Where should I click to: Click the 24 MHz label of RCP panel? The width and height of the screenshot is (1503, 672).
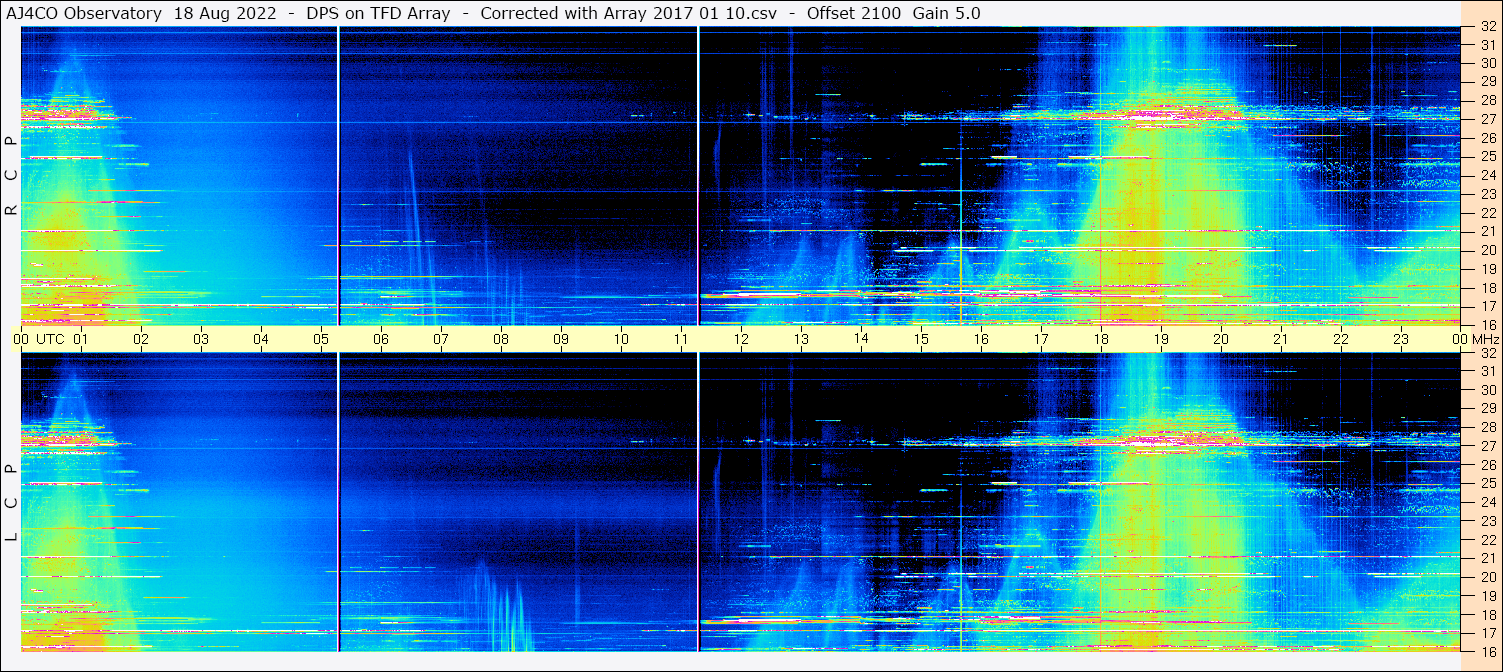(x=1487, y=175)
